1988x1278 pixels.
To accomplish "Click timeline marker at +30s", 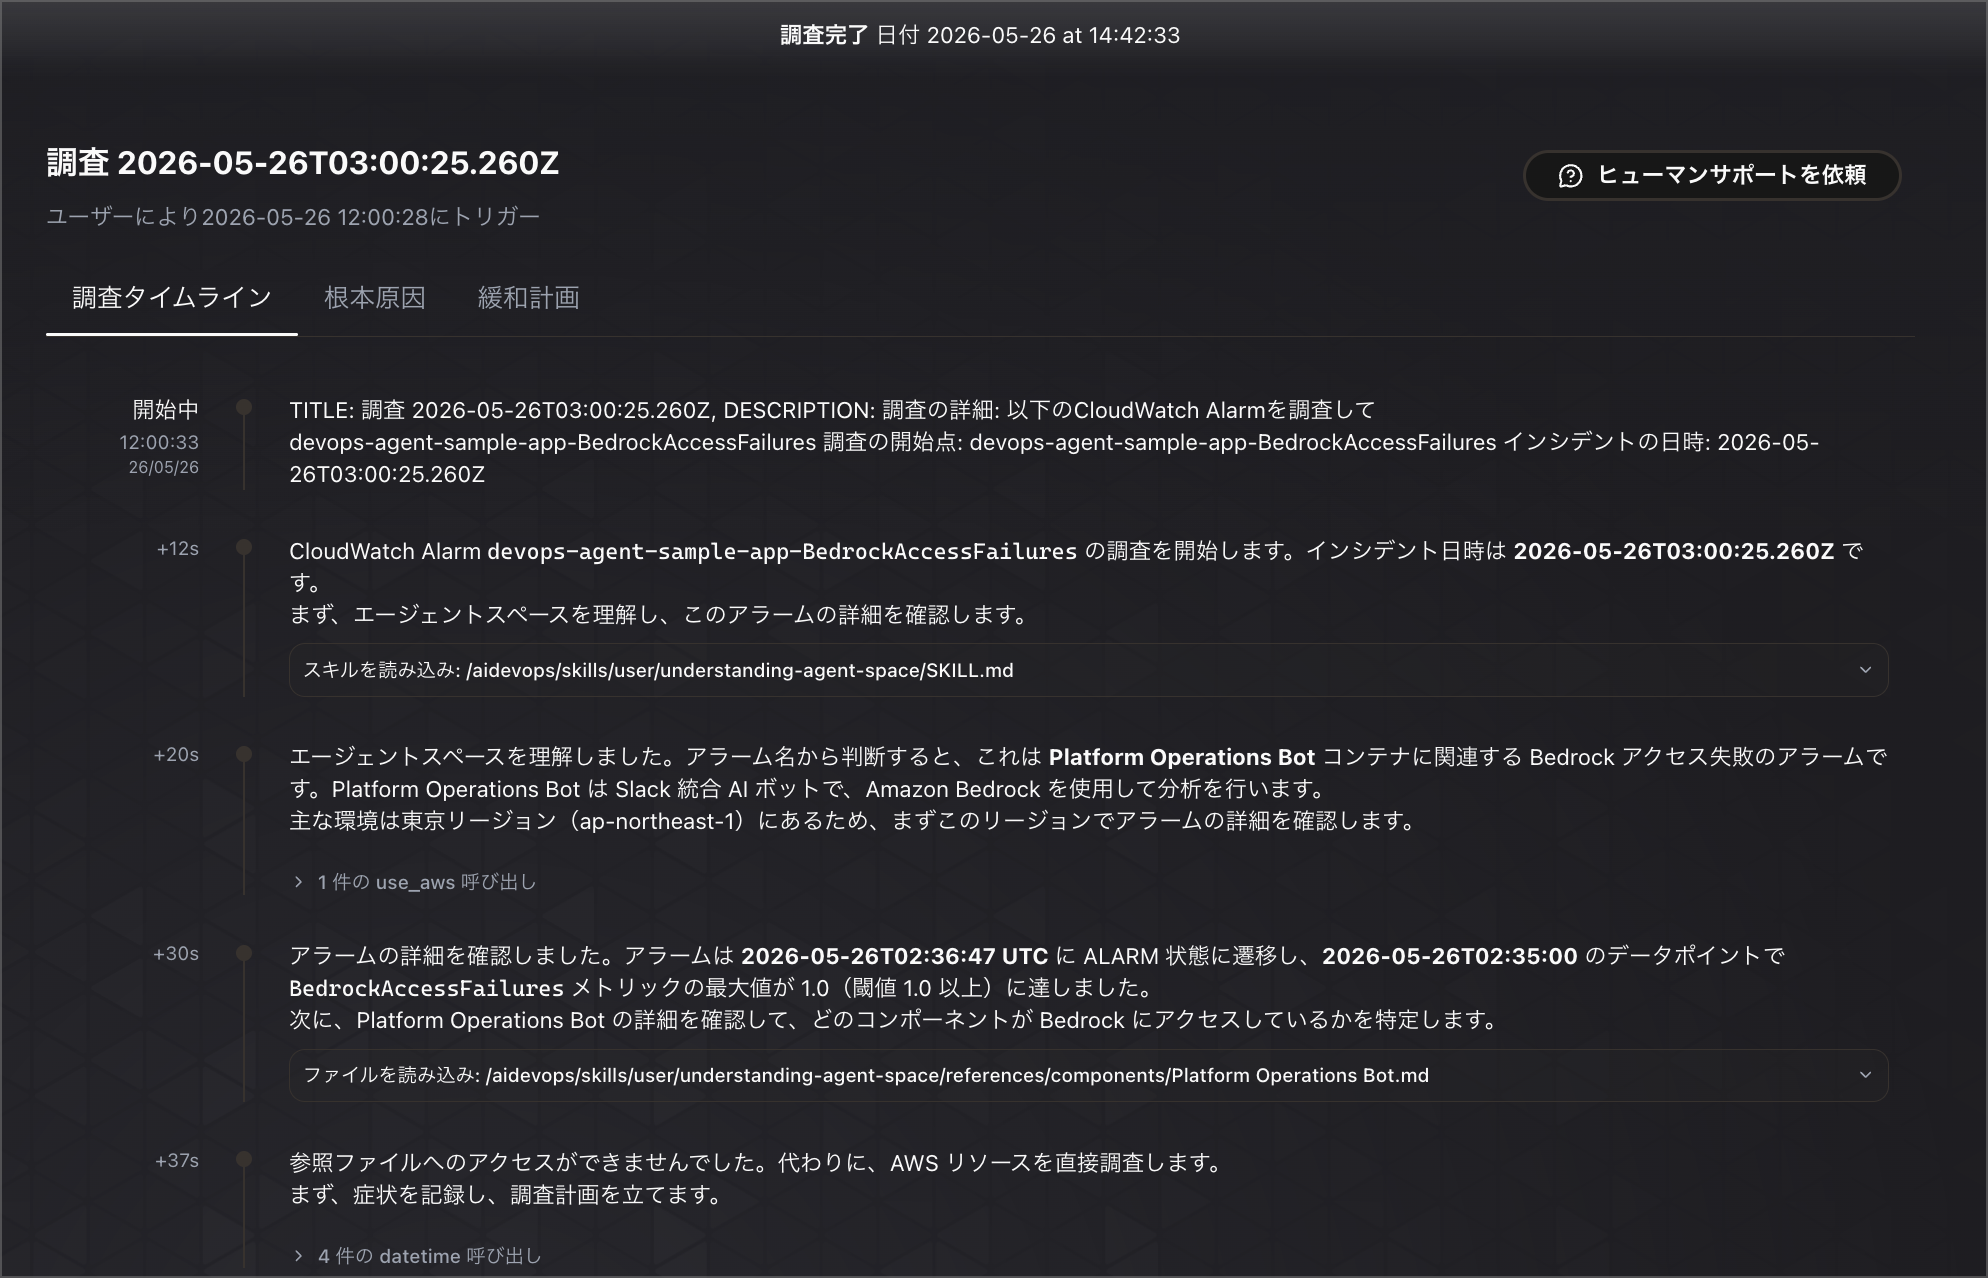I will (244, 953).
